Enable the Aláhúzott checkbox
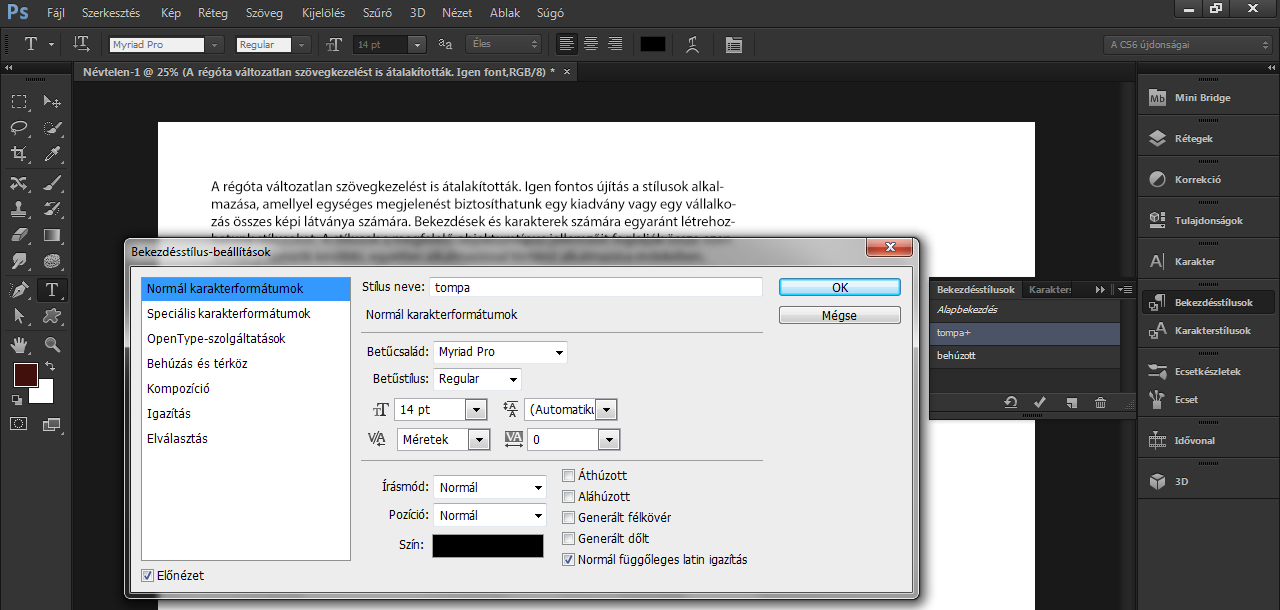The height and width of the screenshot is (610, 1280). click(x=568, y=497)
